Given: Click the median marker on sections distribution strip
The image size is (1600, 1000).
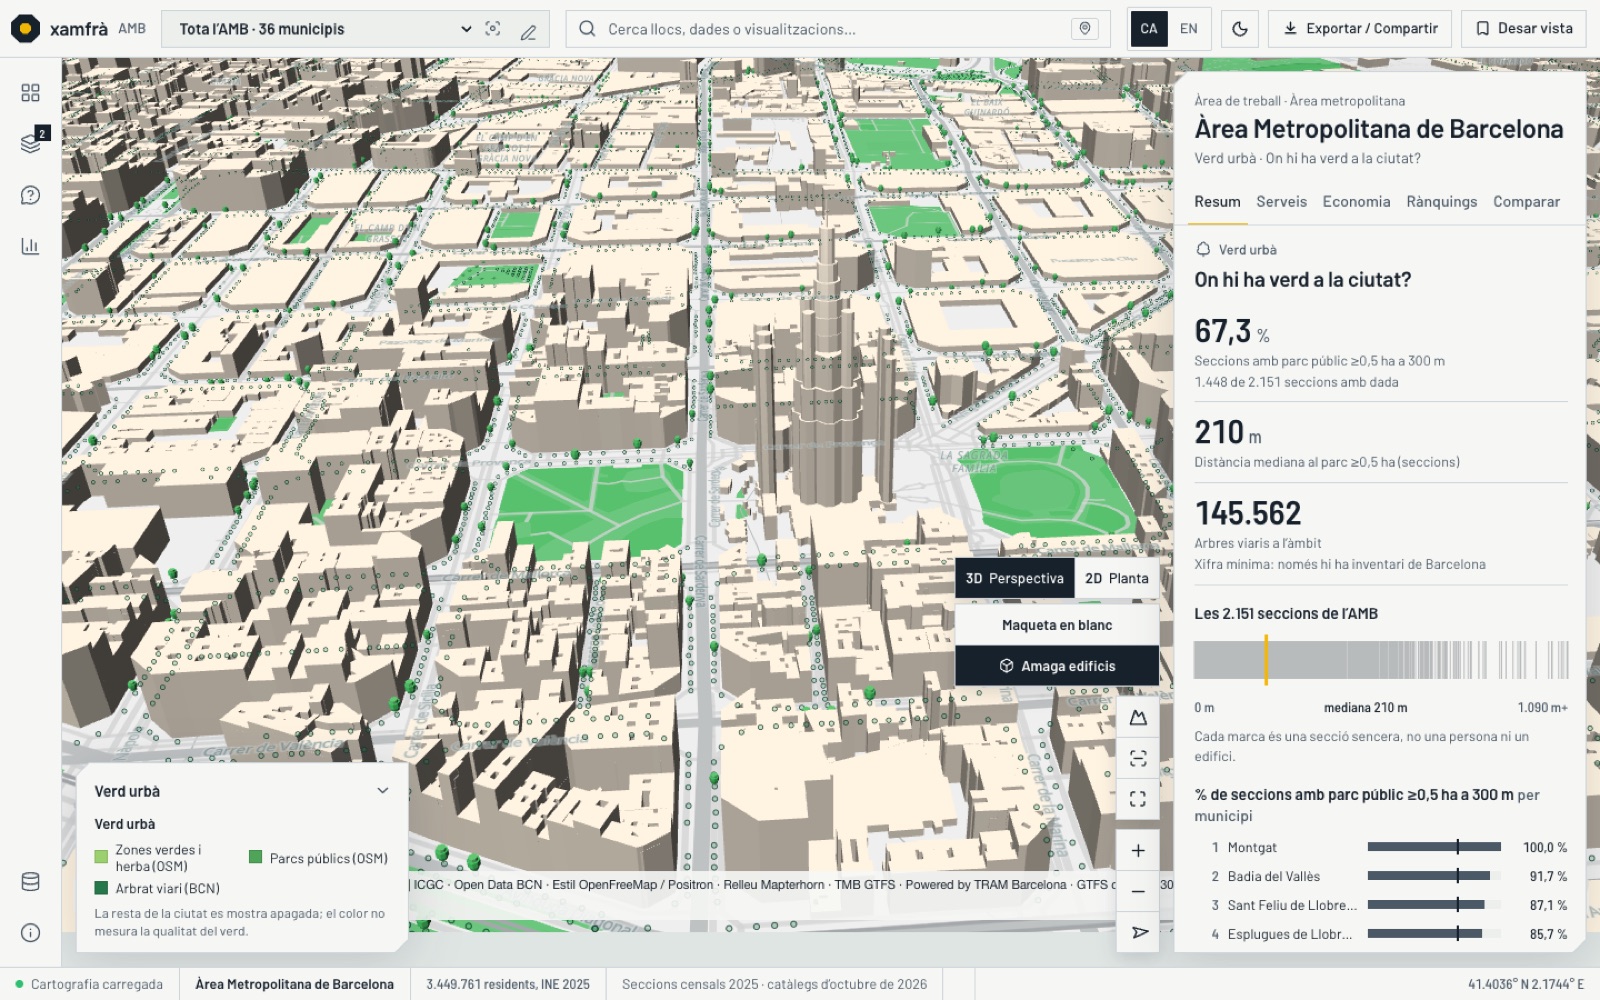Looking at the screenshot, I should point(1266,661).
